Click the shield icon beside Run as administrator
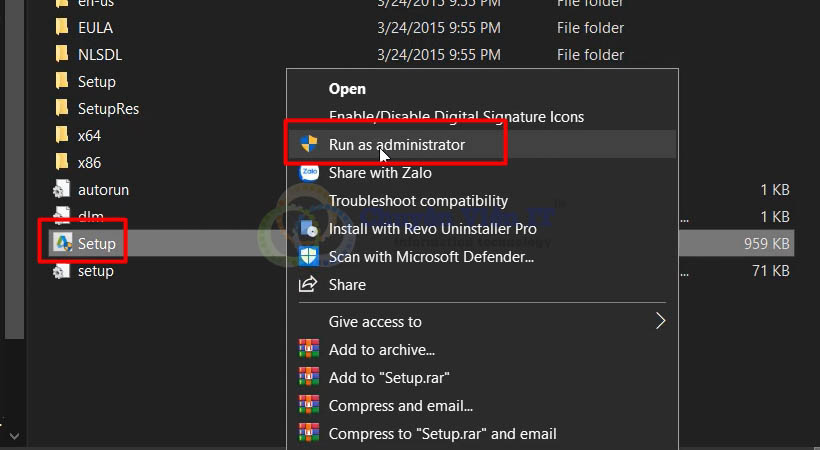The image size is (820, 450). (x=309, y=144)
